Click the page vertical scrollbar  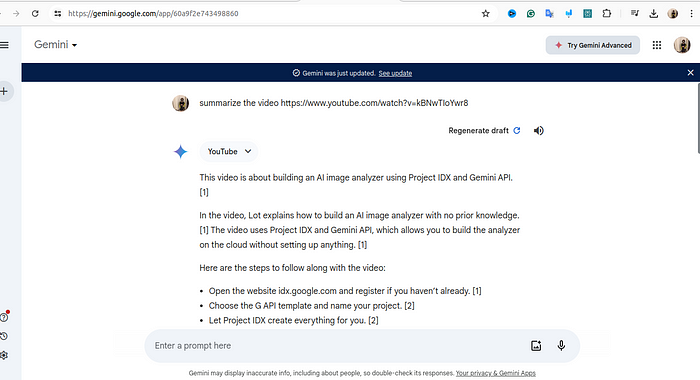[x=698, y=118]
